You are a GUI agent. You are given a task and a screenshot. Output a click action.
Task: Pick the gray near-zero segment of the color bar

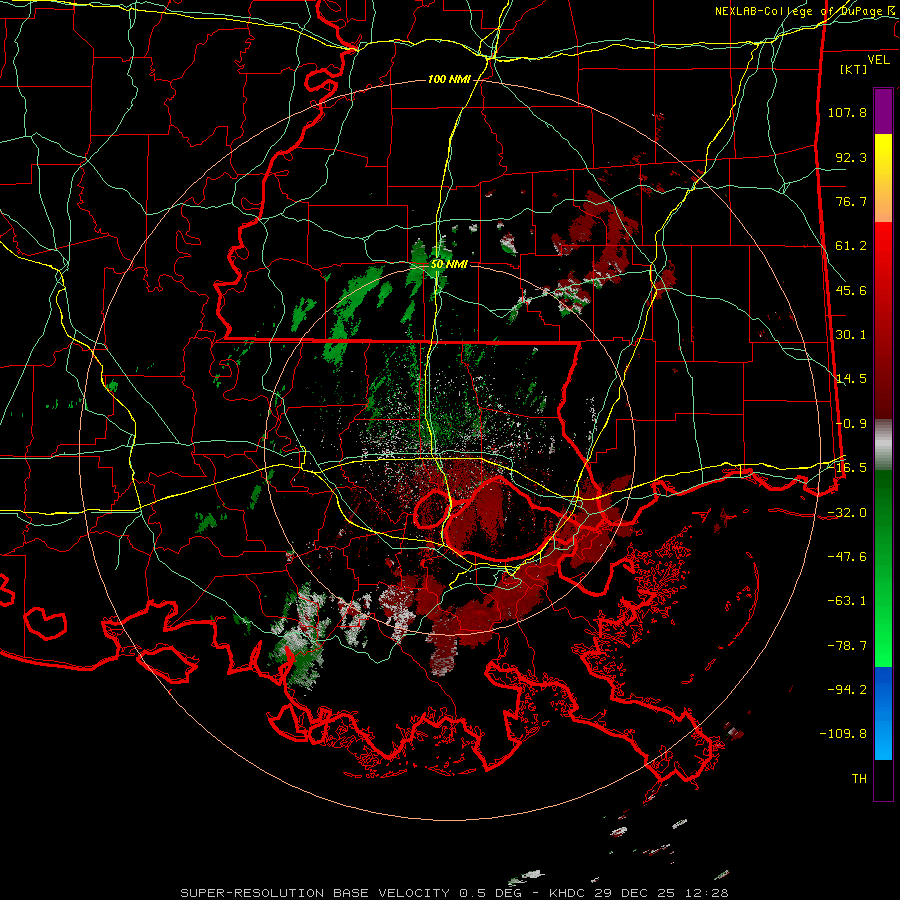pos(883,445)
